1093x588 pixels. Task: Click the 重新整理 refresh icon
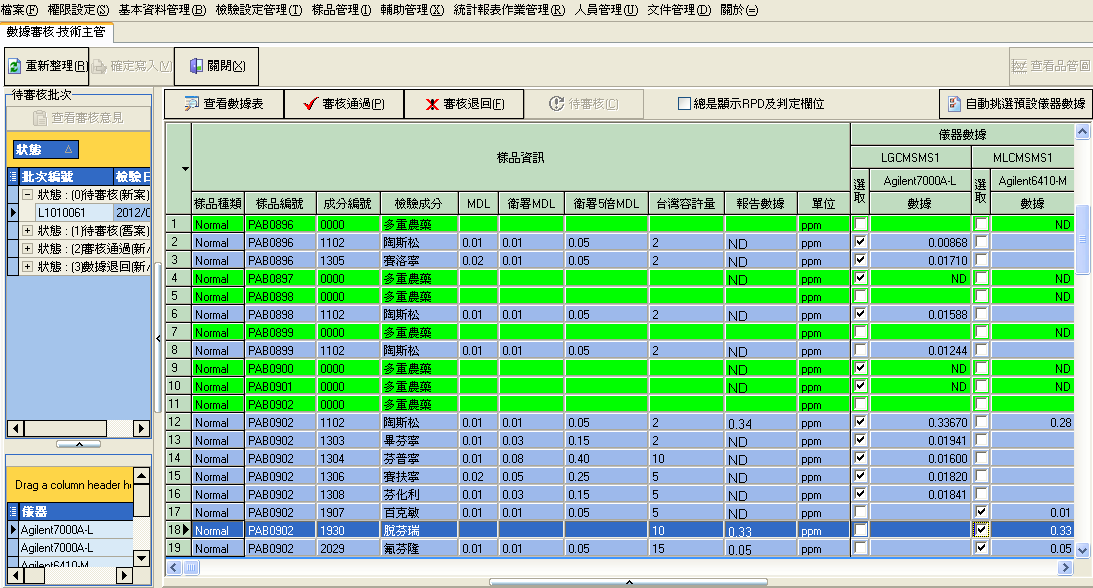point(15,66)
